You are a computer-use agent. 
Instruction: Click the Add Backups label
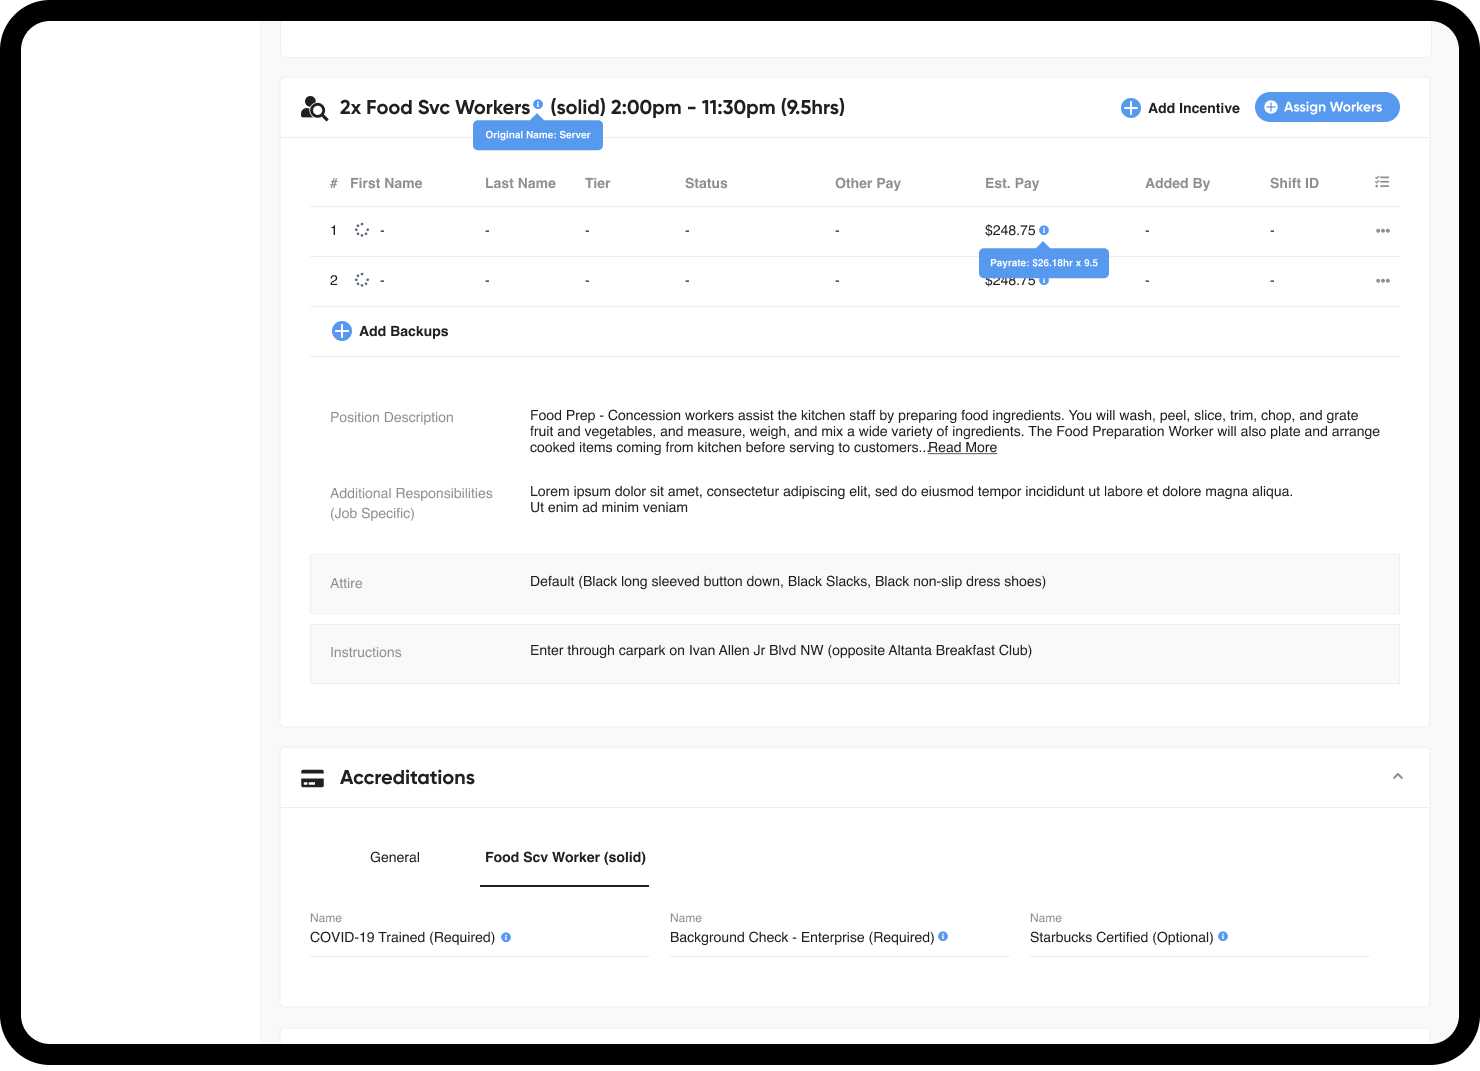[x=403, y=331]
